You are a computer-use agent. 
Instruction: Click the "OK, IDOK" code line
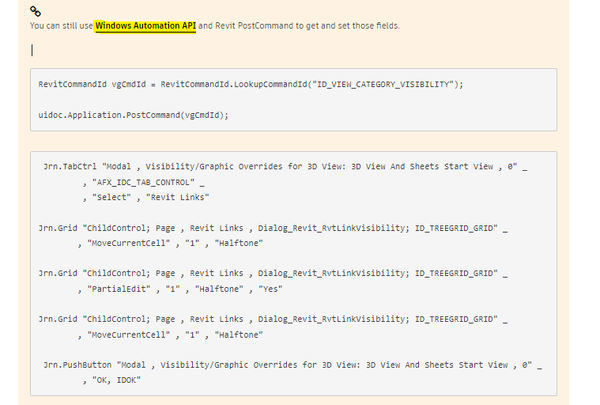coord(117,380)
